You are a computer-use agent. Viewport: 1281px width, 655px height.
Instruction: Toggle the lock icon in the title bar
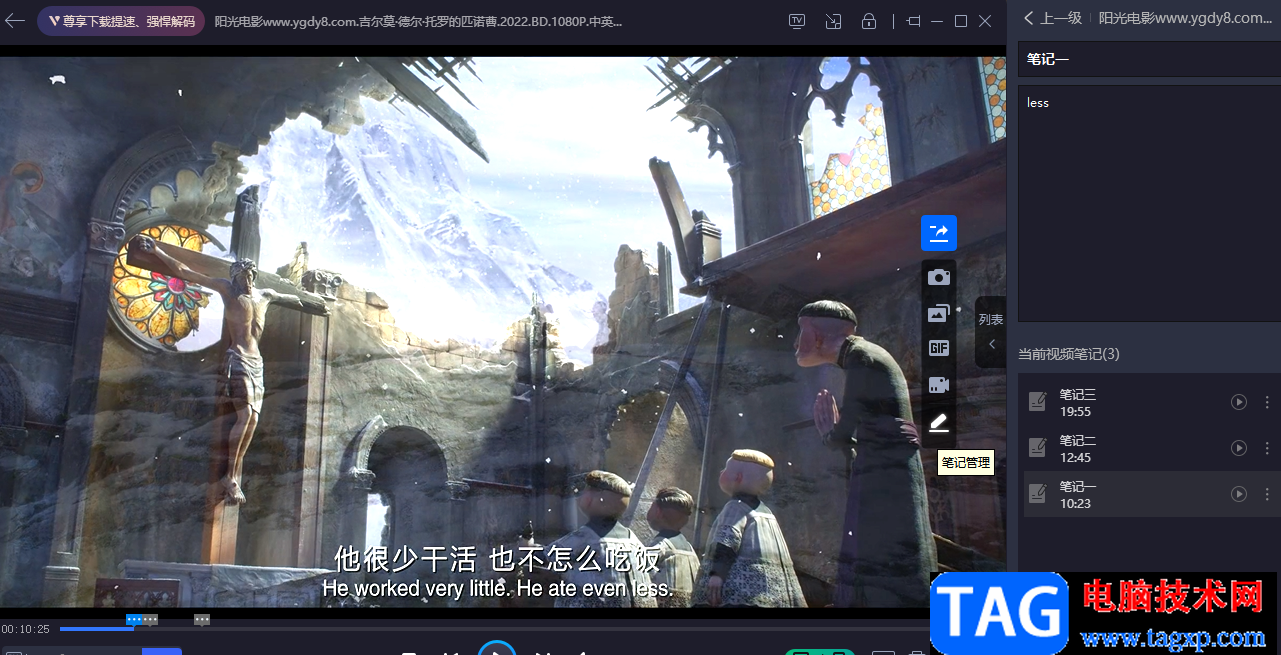click(x=869, y=21)
